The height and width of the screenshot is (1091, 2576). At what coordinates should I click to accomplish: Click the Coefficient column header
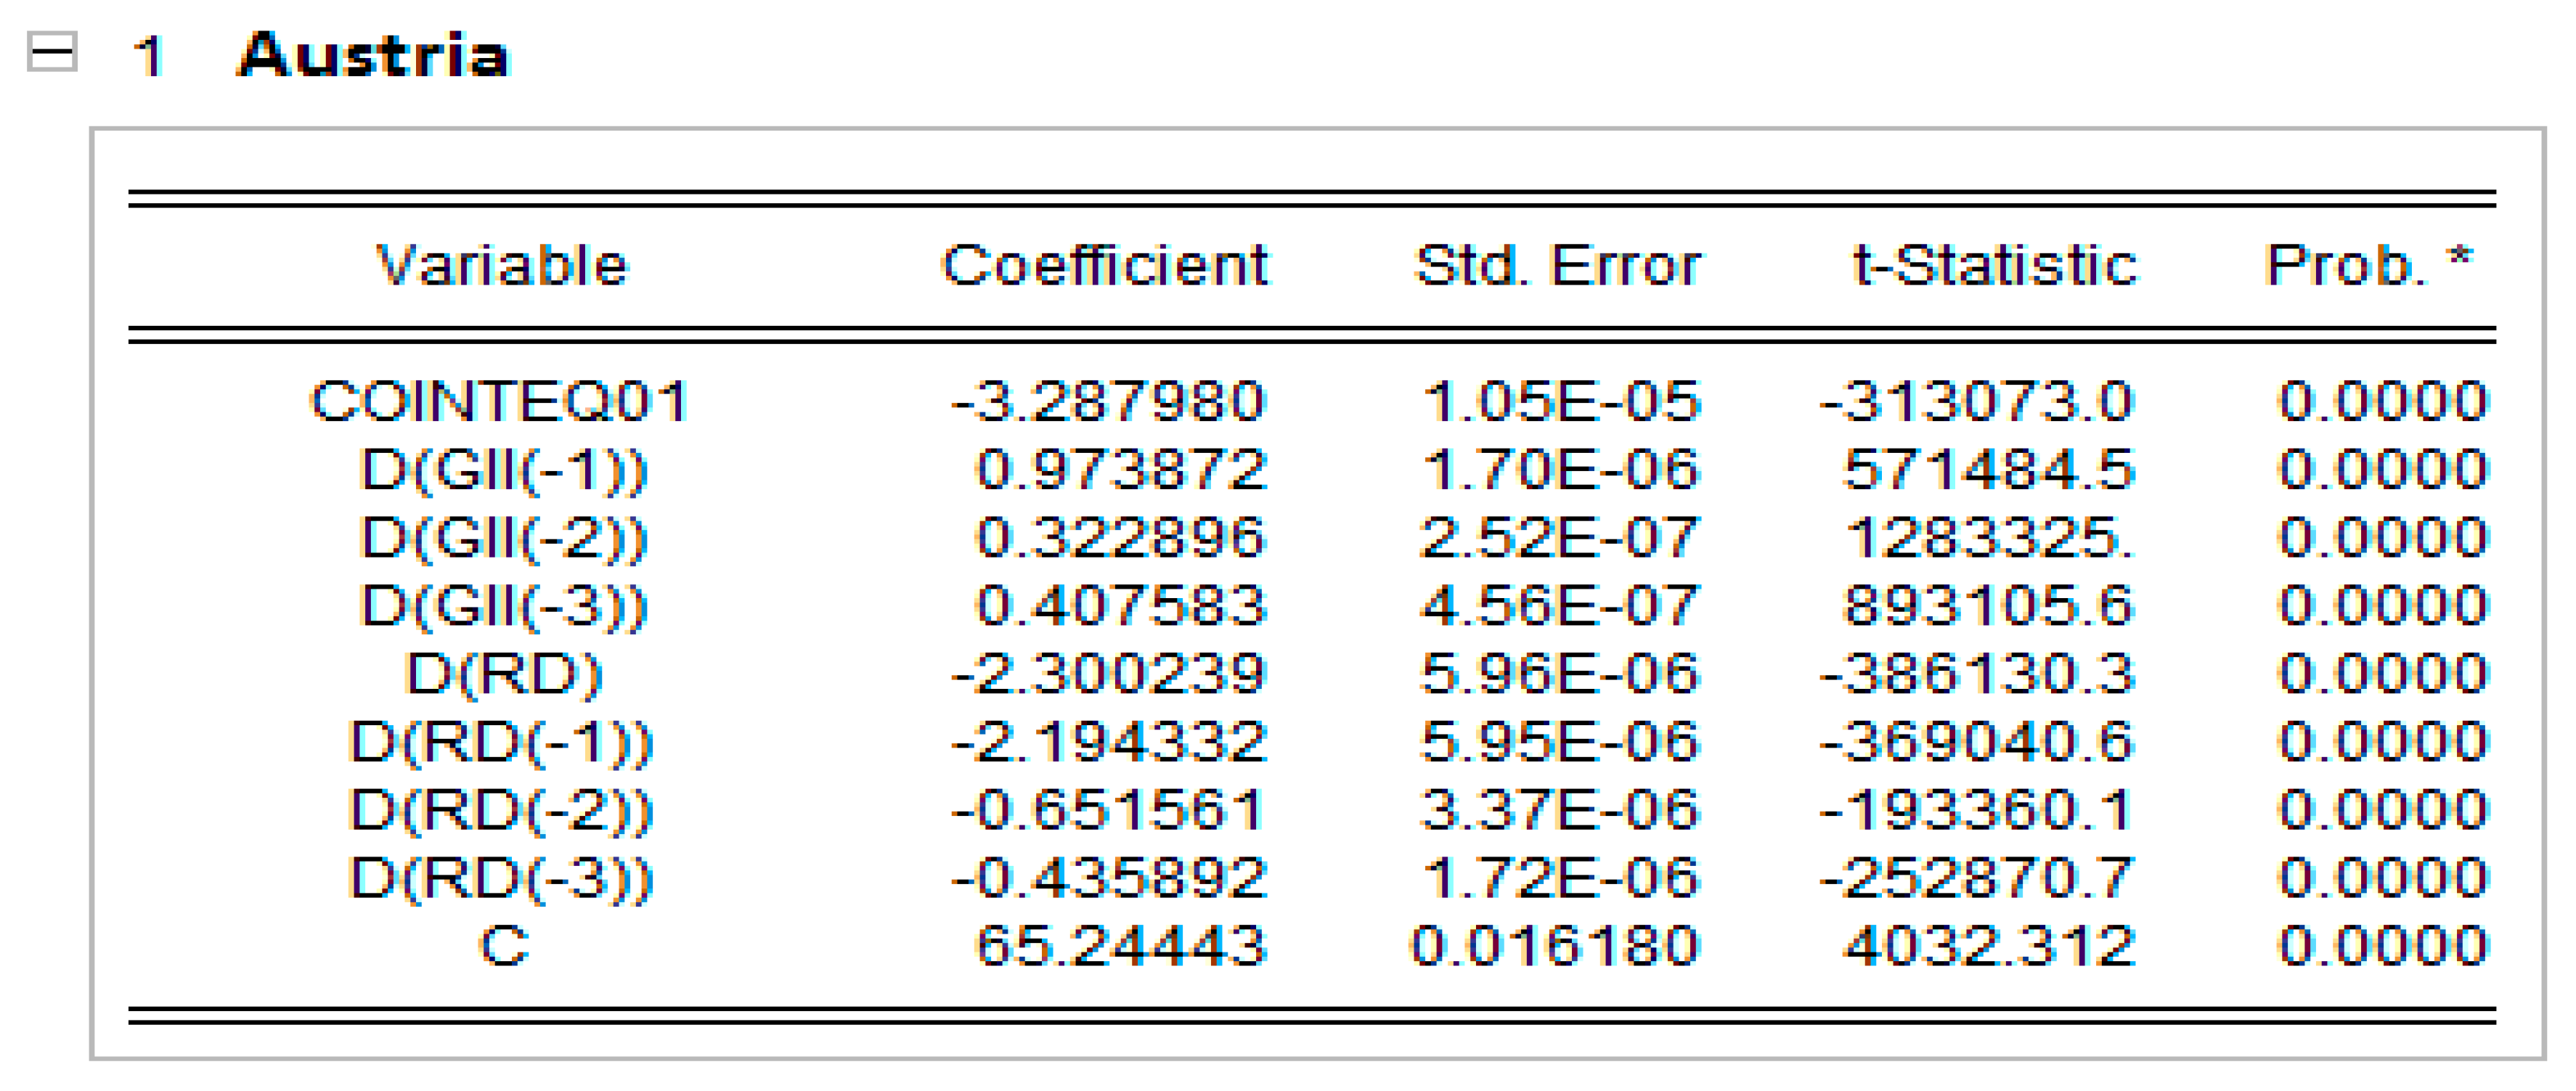pyautogui.click(x=1105, y=266)
